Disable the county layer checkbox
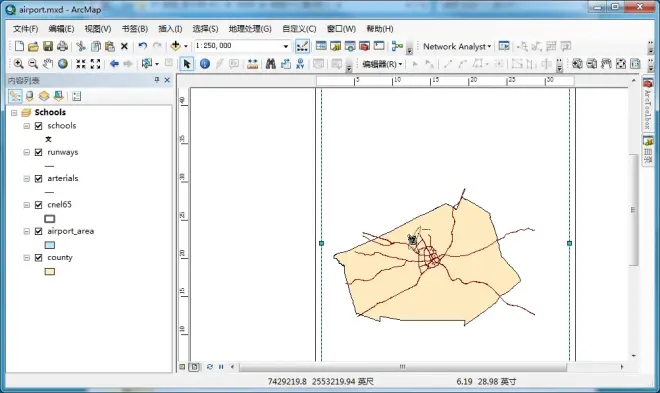 click(x=39, y=258)
